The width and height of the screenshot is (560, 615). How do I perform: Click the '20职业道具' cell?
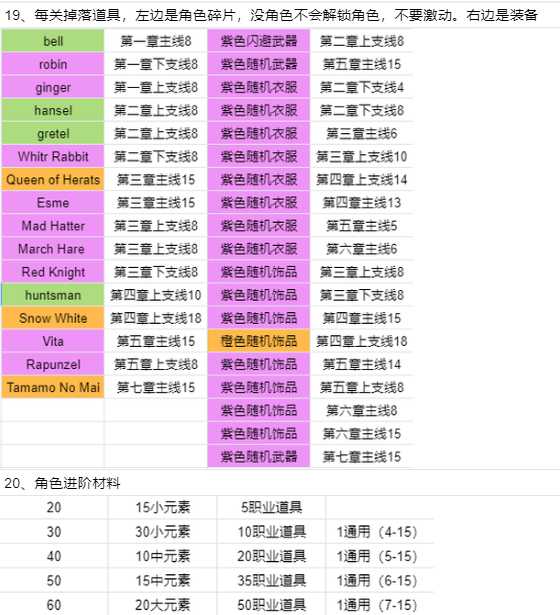271,556
